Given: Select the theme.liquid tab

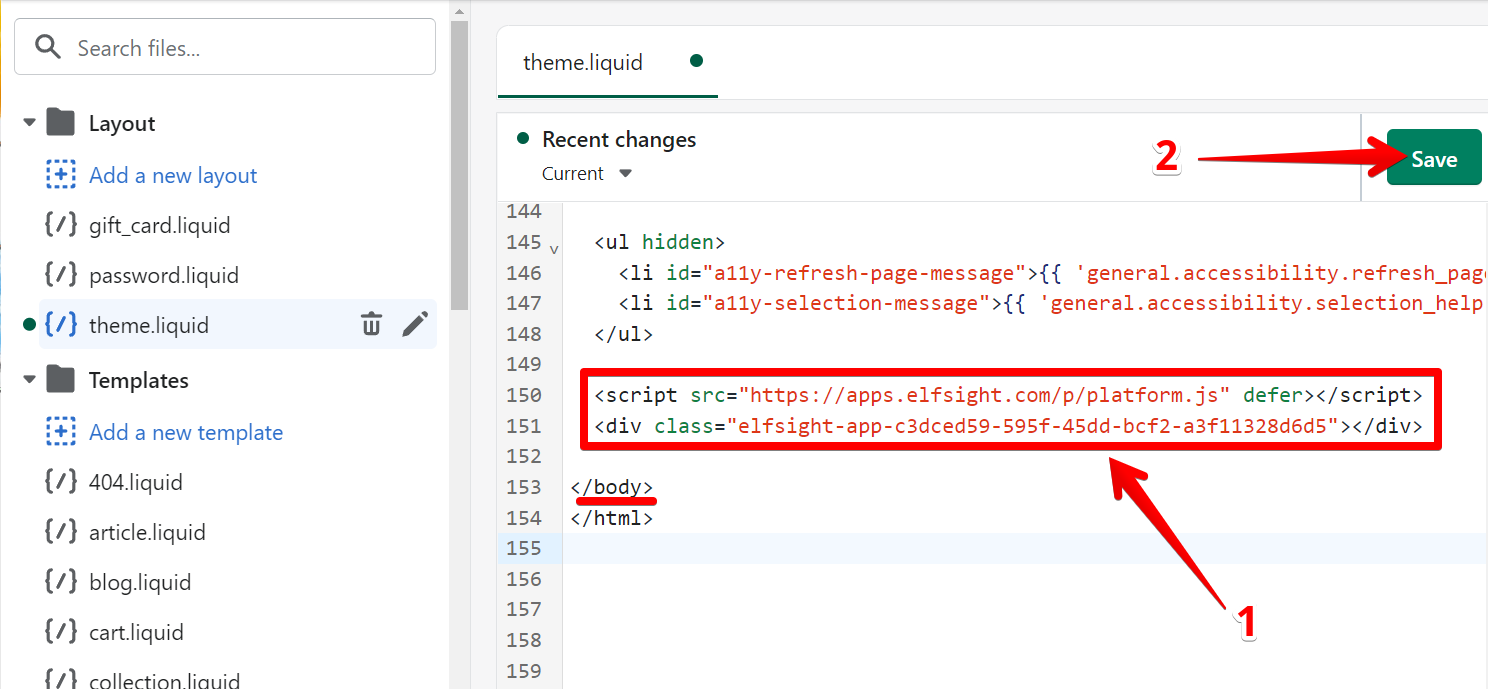Looking at the screenshot, I should pyautogui.click(x=583, y=62).
